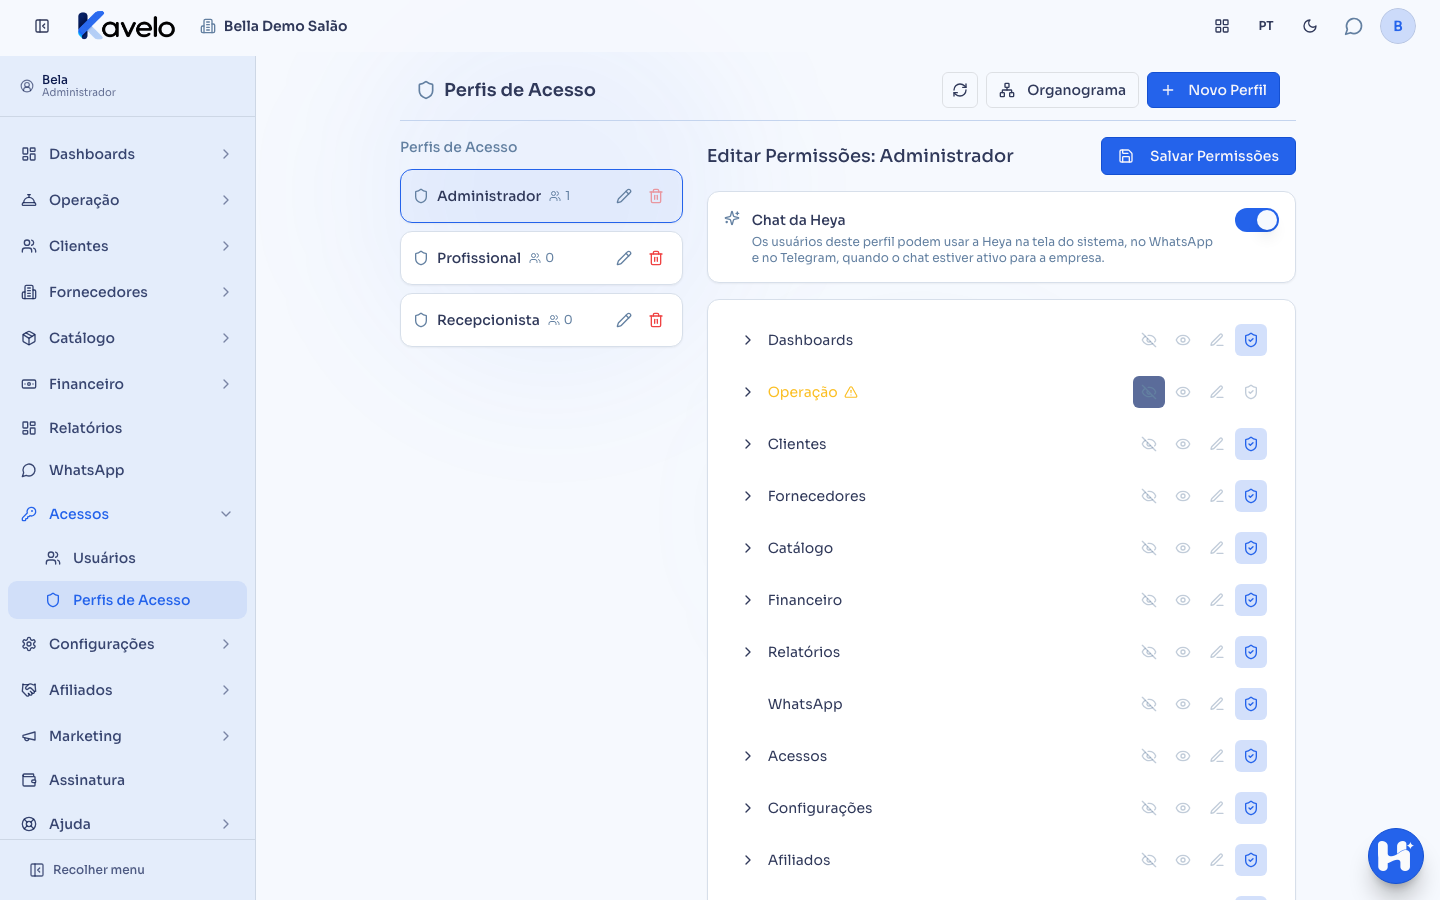Click Recolher menu at sidebar bottom
This screenshot has width=1440, height=900.
[x=87, y=870]
